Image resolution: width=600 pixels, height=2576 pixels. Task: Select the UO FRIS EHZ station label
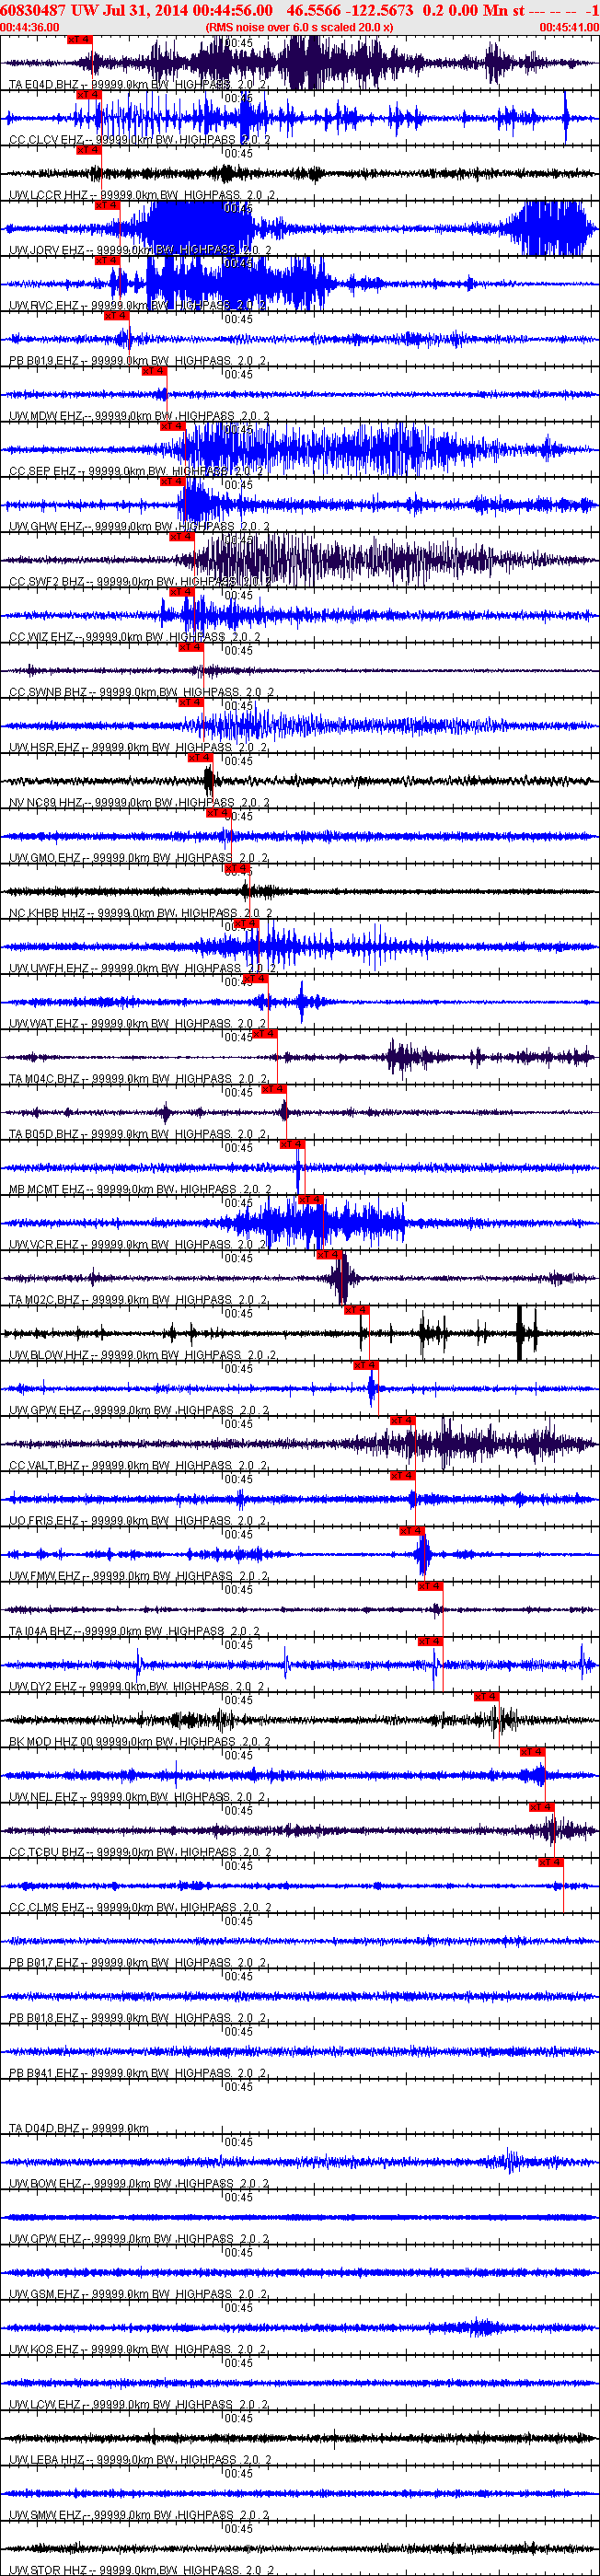click(138, 1520)
